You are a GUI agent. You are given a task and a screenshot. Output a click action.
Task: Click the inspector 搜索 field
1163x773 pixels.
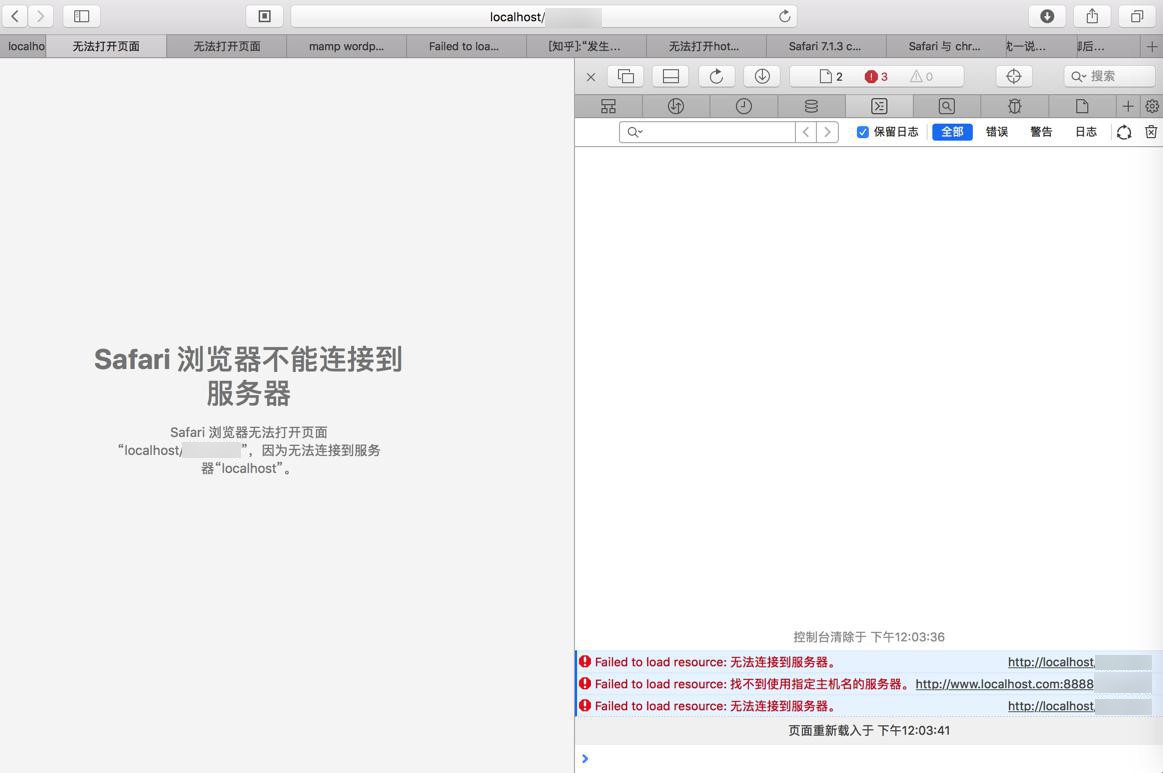click(1109, 76)
